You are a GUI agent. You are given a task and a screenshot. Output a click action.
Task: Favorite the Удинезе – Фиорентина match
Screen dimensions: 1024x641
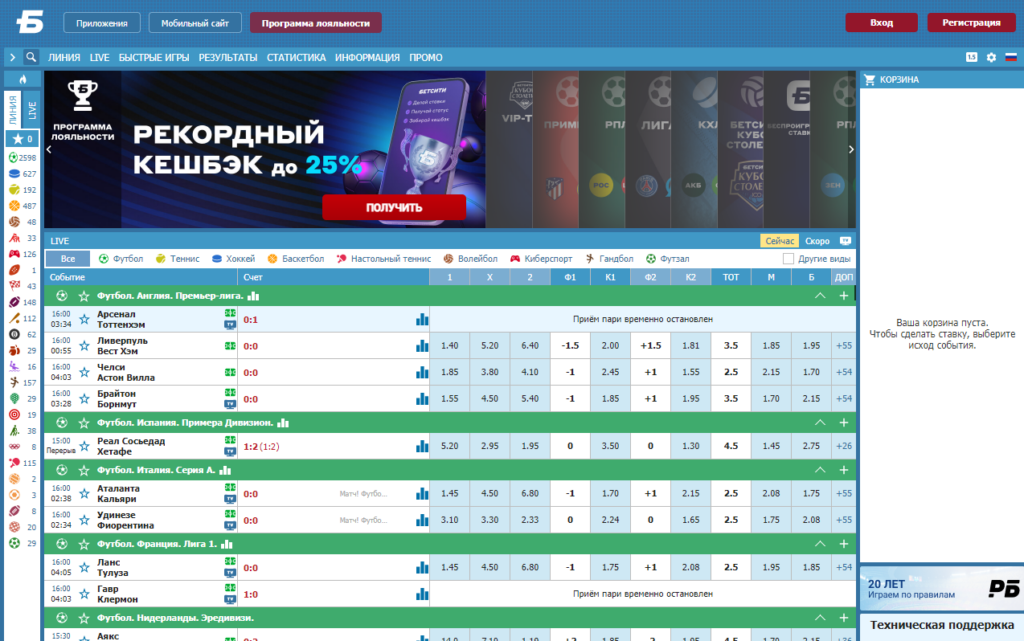tap(84, 520)
